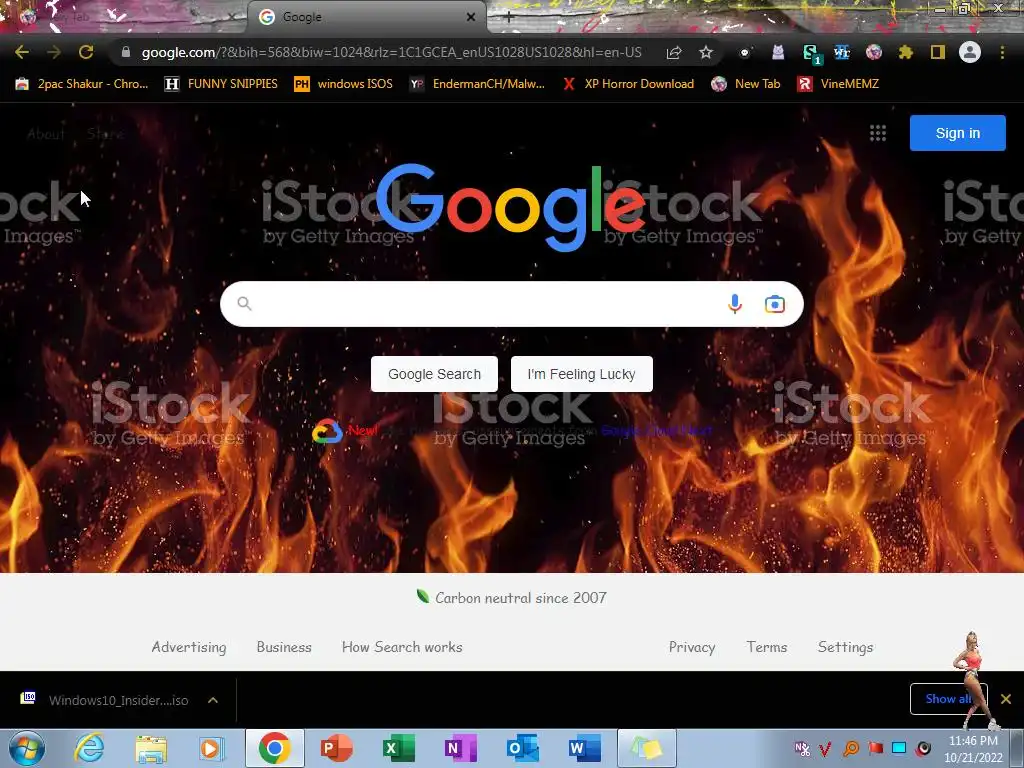Click the address bar URL
The image size is (1024, 768).
[391, 52]
